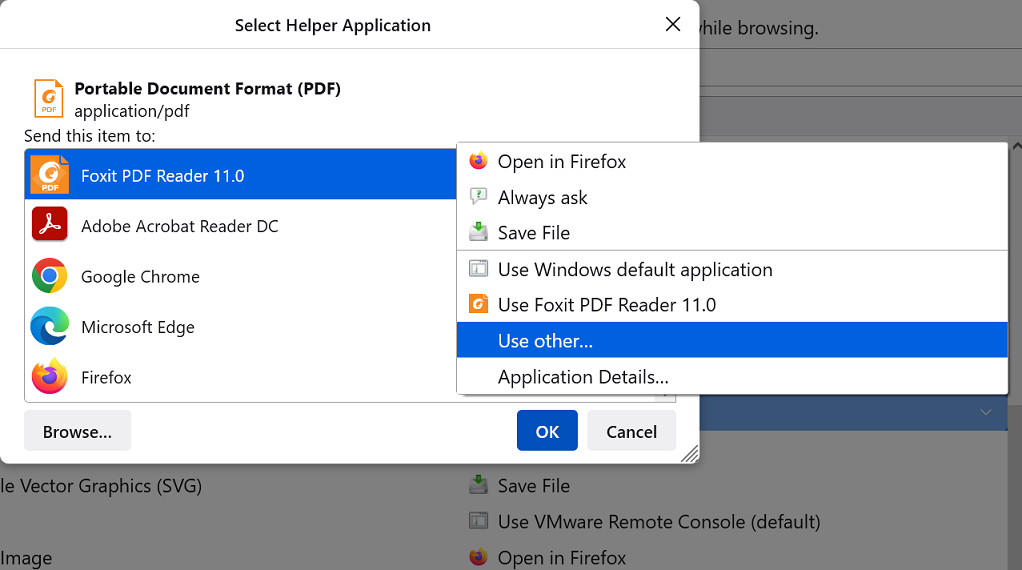Click Use VMware Remote Console (default) action
The width and height of the screenshot is (1022, 570).
(659, 522)
